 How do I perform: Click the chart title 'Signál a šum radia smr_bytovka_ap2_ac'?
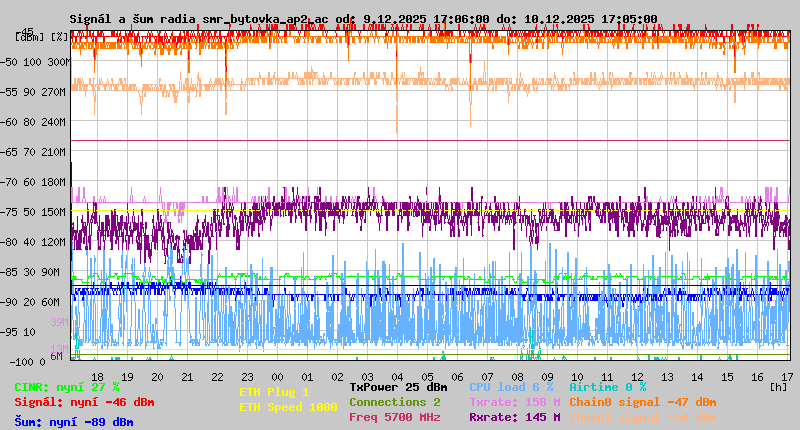[x=199, y=19]
